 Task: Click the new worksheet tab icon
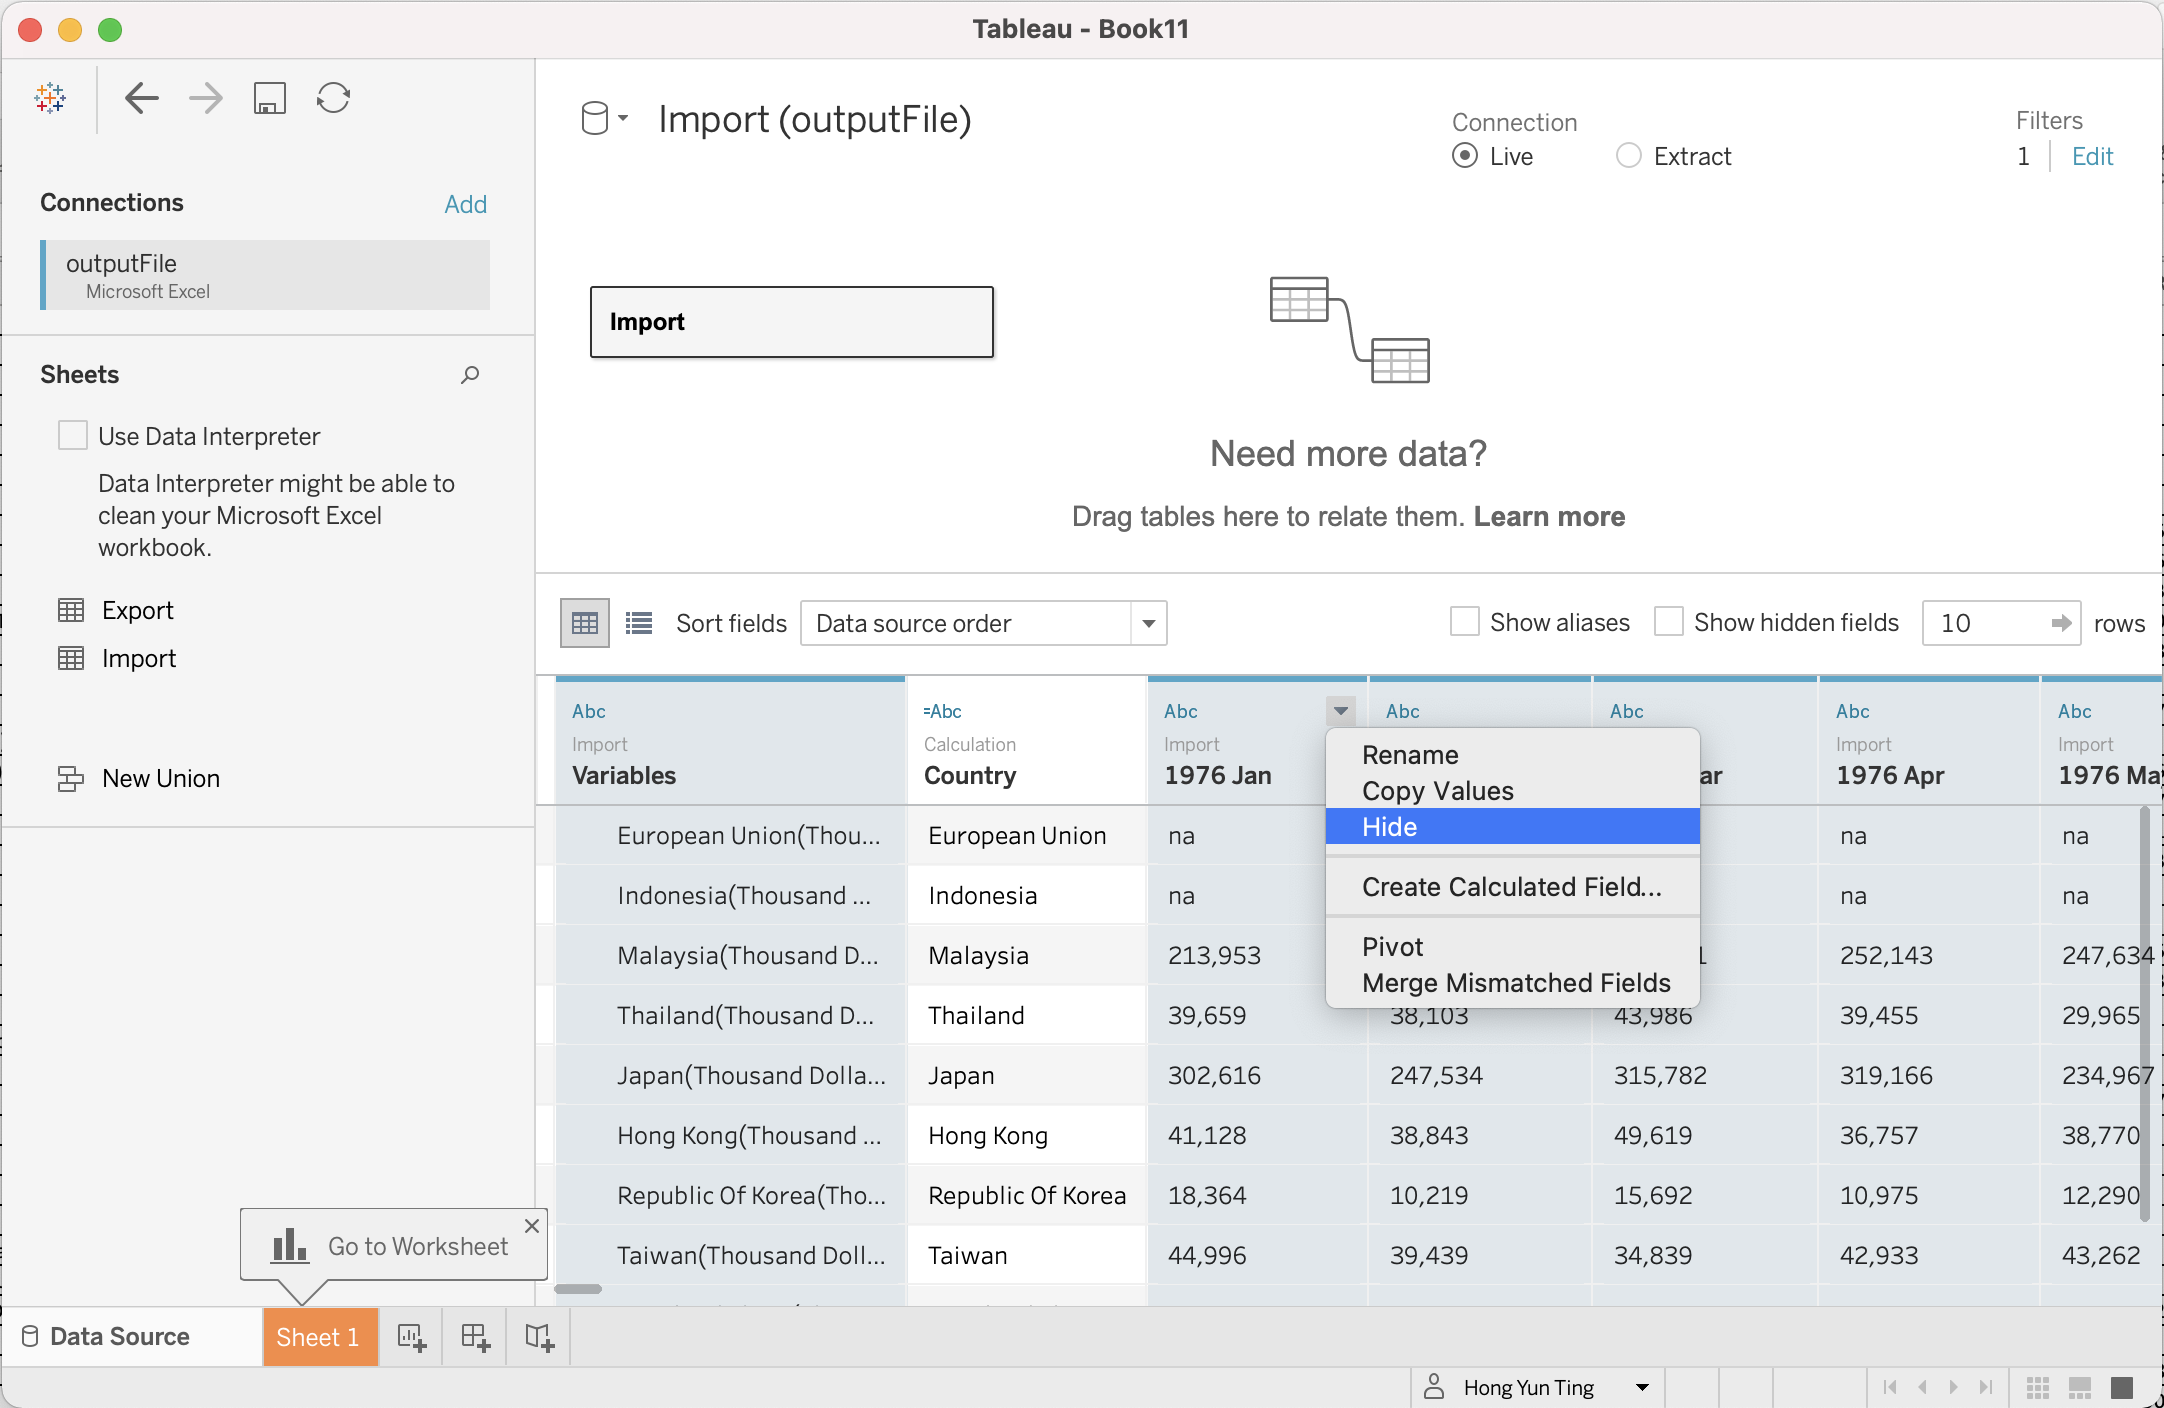point(411,1337)
